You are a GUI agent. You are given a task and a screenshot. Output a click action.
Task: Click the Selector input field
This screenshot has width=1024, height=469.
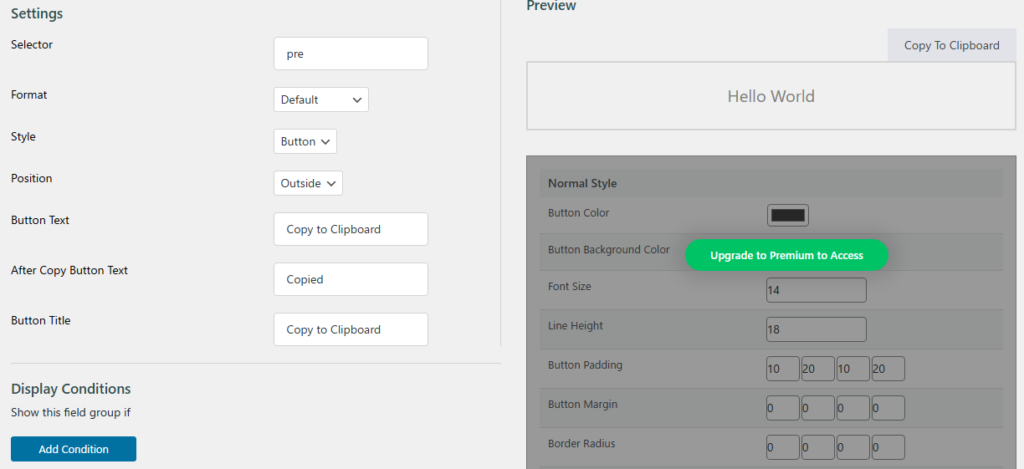(x=351, y=54)
